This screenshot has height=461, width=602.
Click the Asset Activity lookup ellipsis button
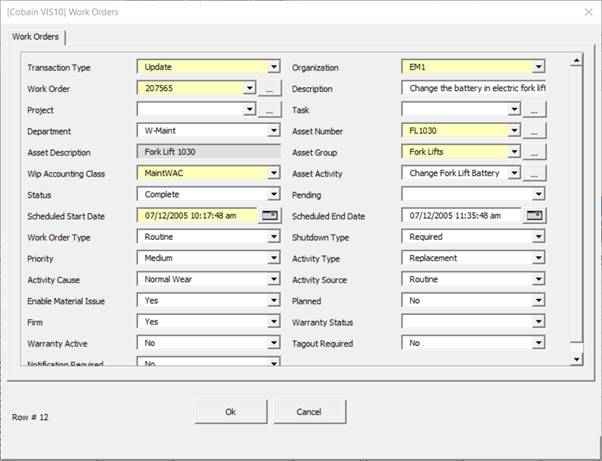(x=535, y=173)
